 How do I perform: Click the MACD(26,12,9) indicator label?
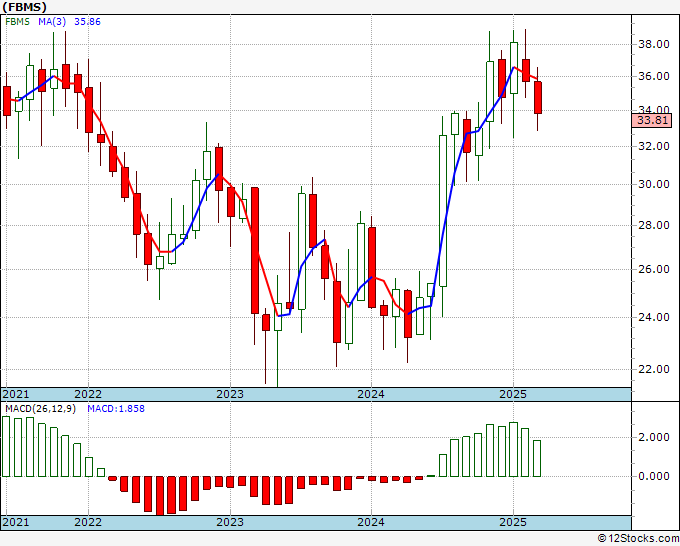(40, 409)
